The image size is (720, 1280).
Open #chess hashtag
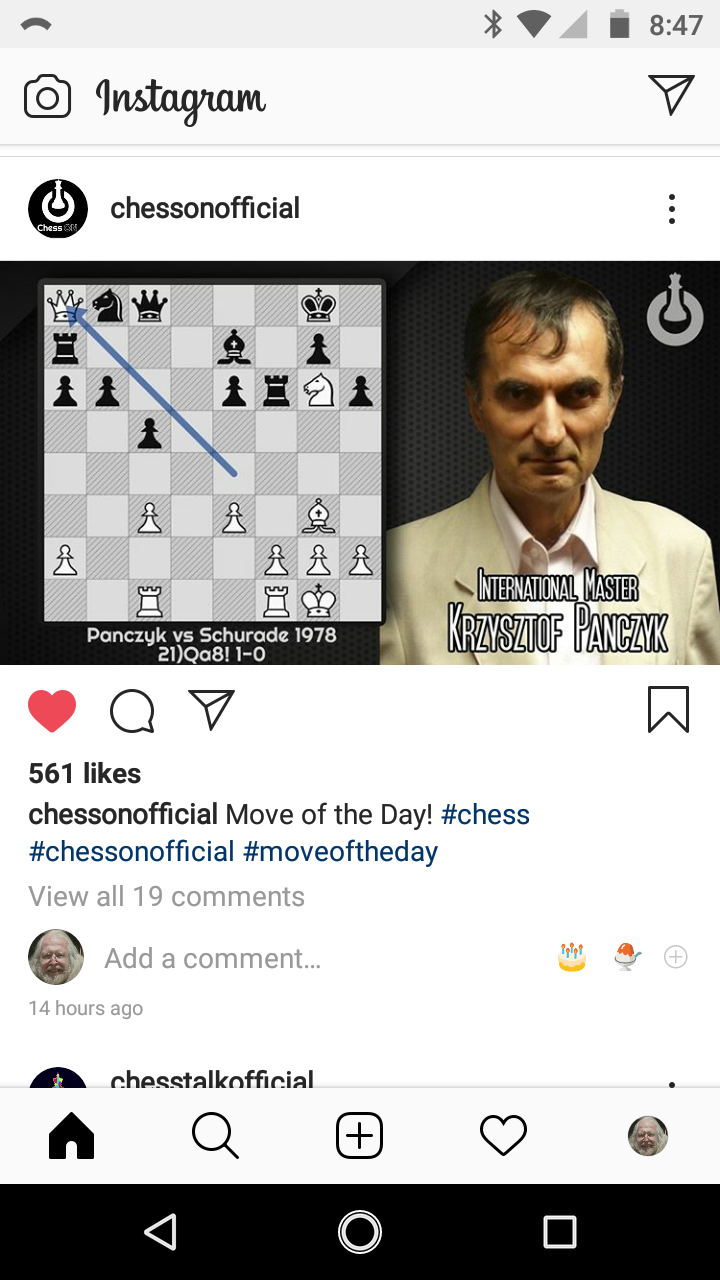tap(485, 814)
